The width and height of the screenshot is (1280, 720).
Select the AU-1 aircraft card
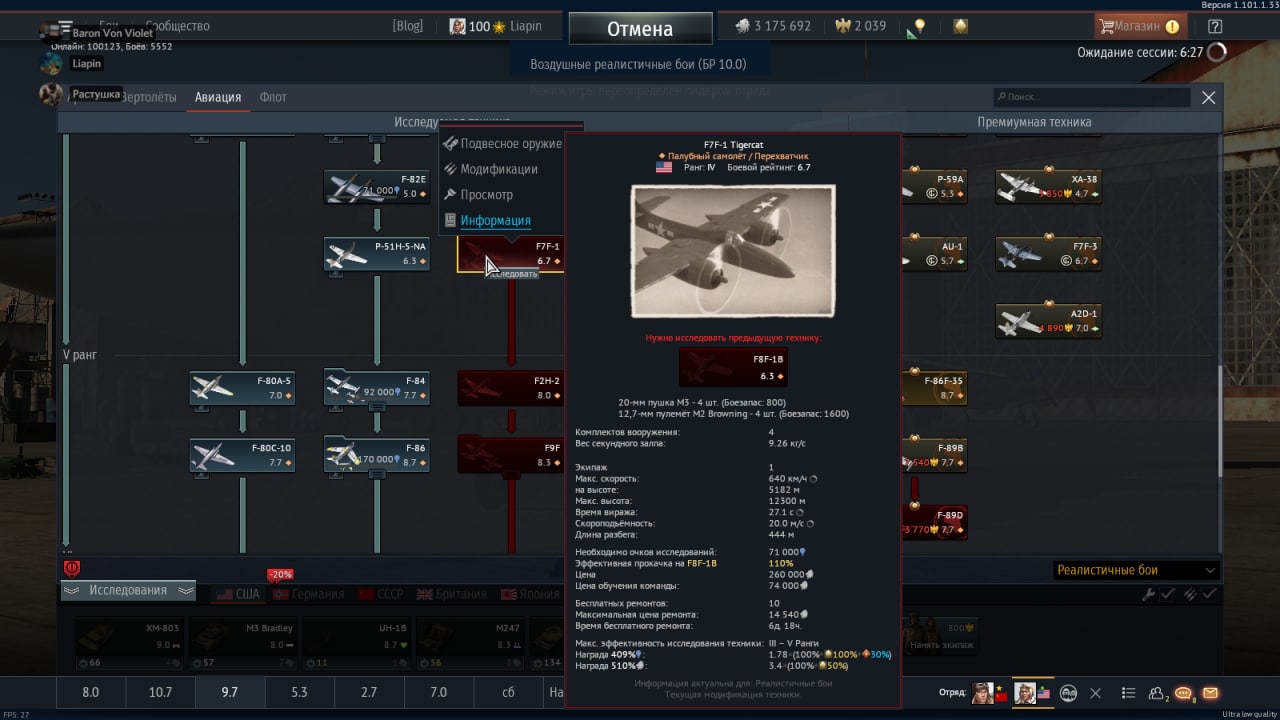tap(935, 254)
